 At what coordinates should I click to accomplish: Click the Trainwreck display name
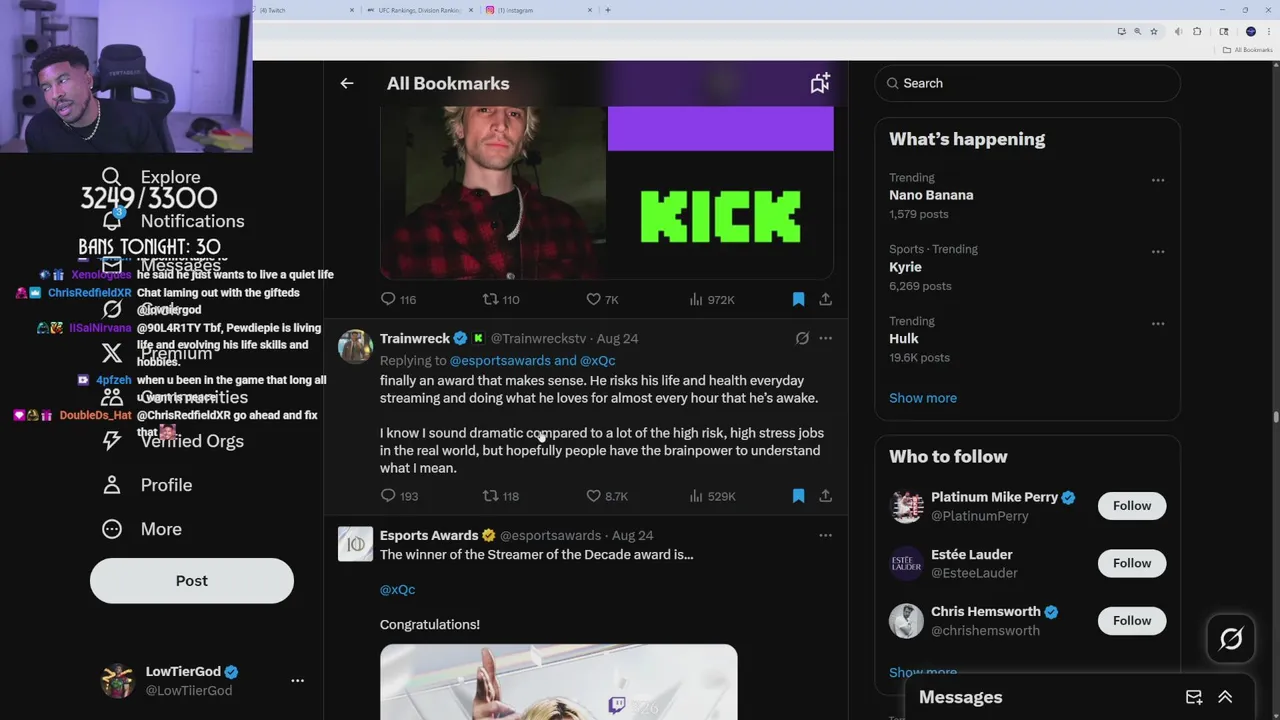[415, 338]
